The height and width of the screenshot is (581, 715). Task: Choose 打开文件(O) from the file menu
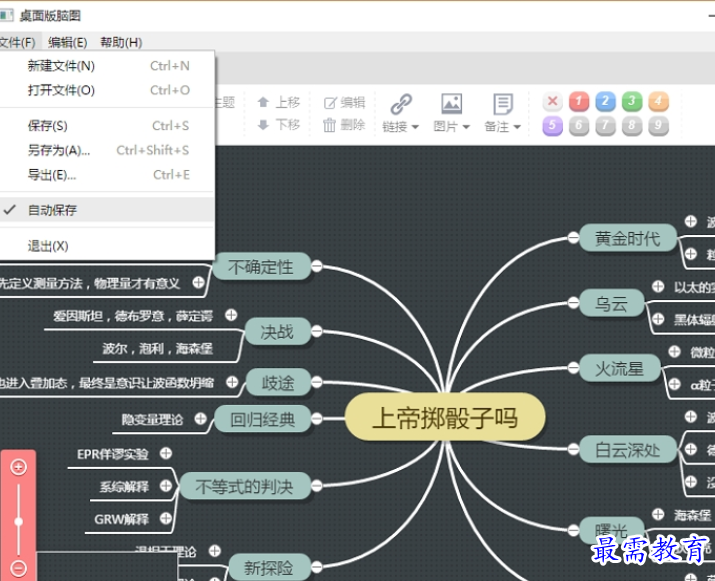point(107,90)
